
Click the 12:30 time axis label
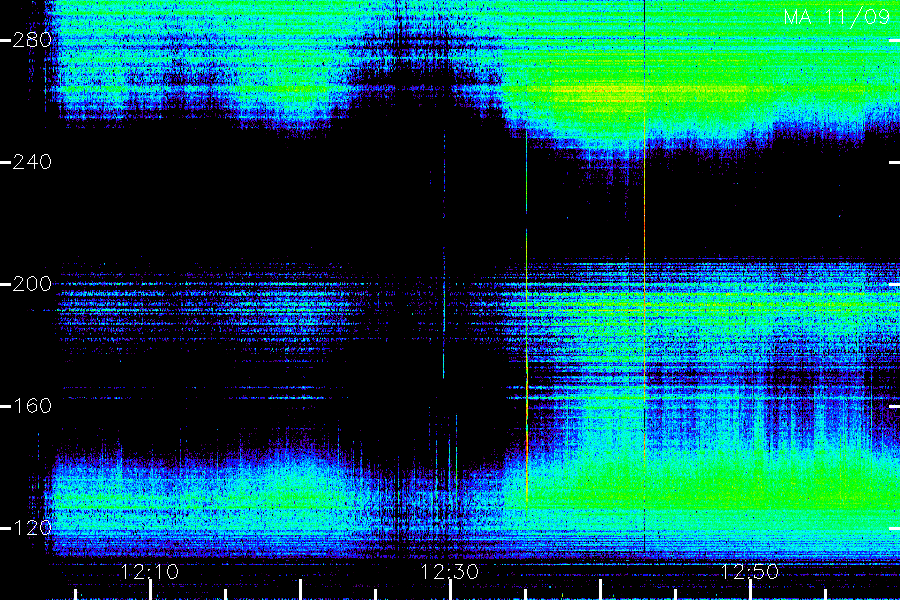tap(450, 572)
